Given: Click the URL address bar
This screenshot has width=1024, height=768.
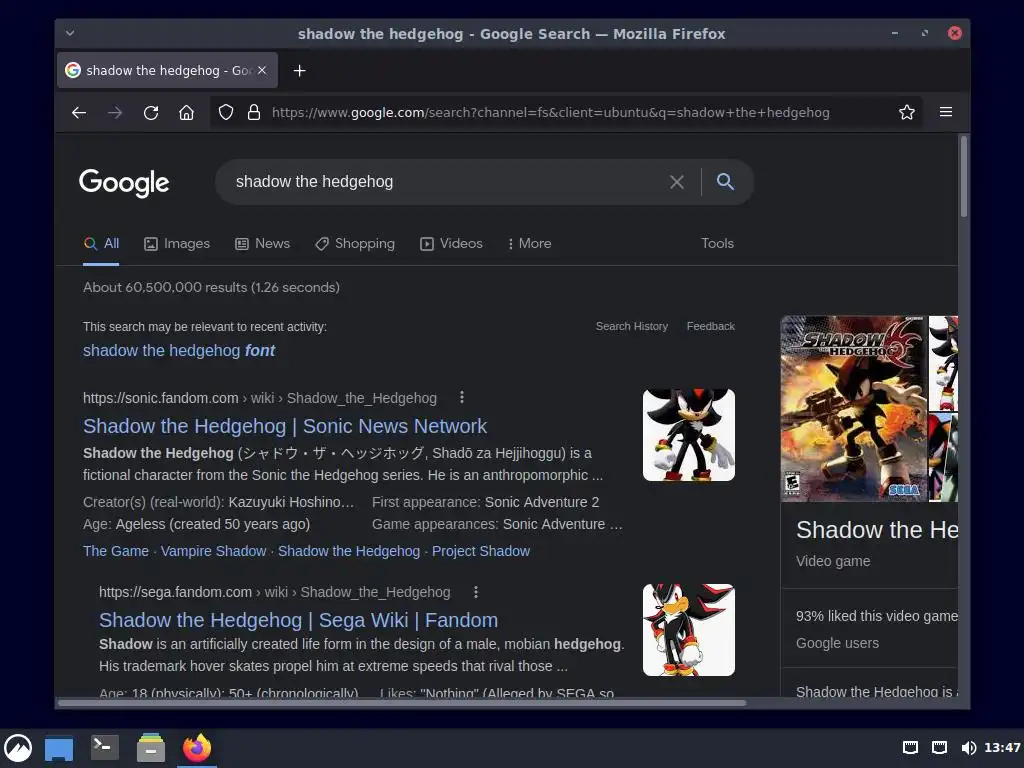Looking at the screenshot, I should click(551, 112).
